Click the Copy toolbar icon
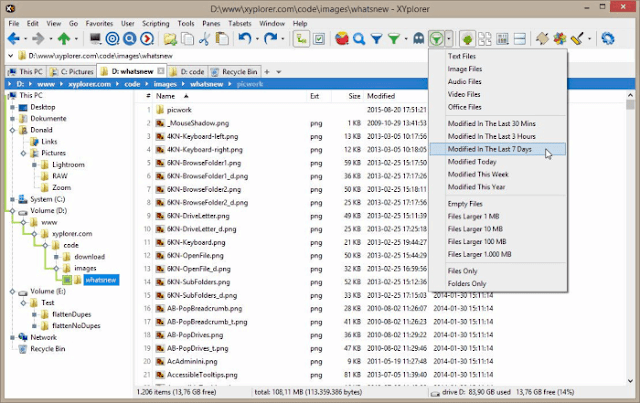 (187, 39)
